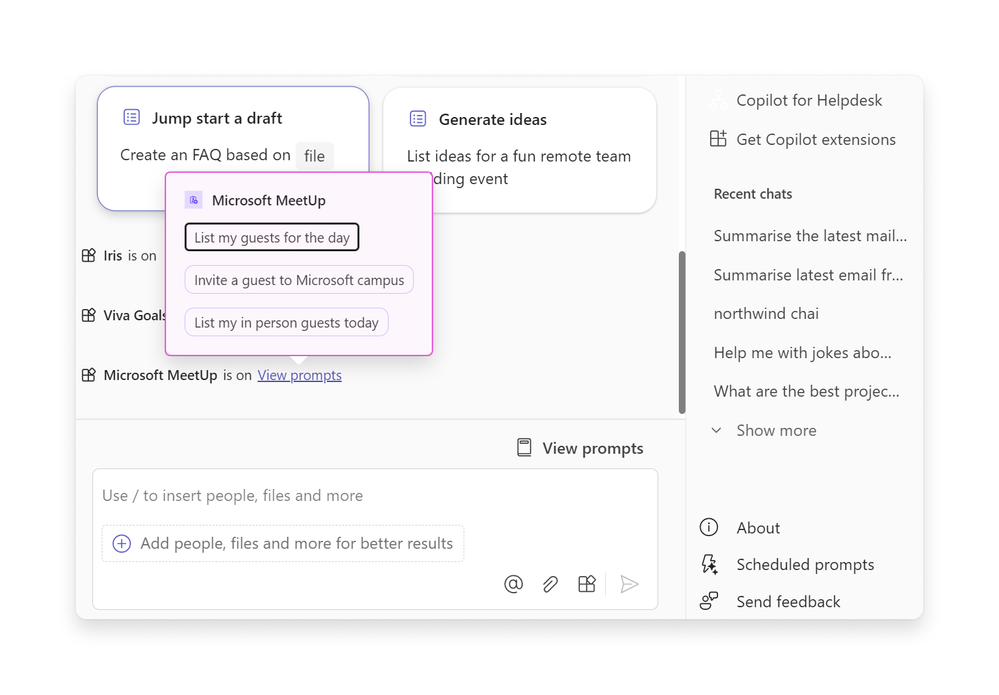Select List my guests for the day prompt
This screenshot has width=999, height=695.
[x=272, y=237]
